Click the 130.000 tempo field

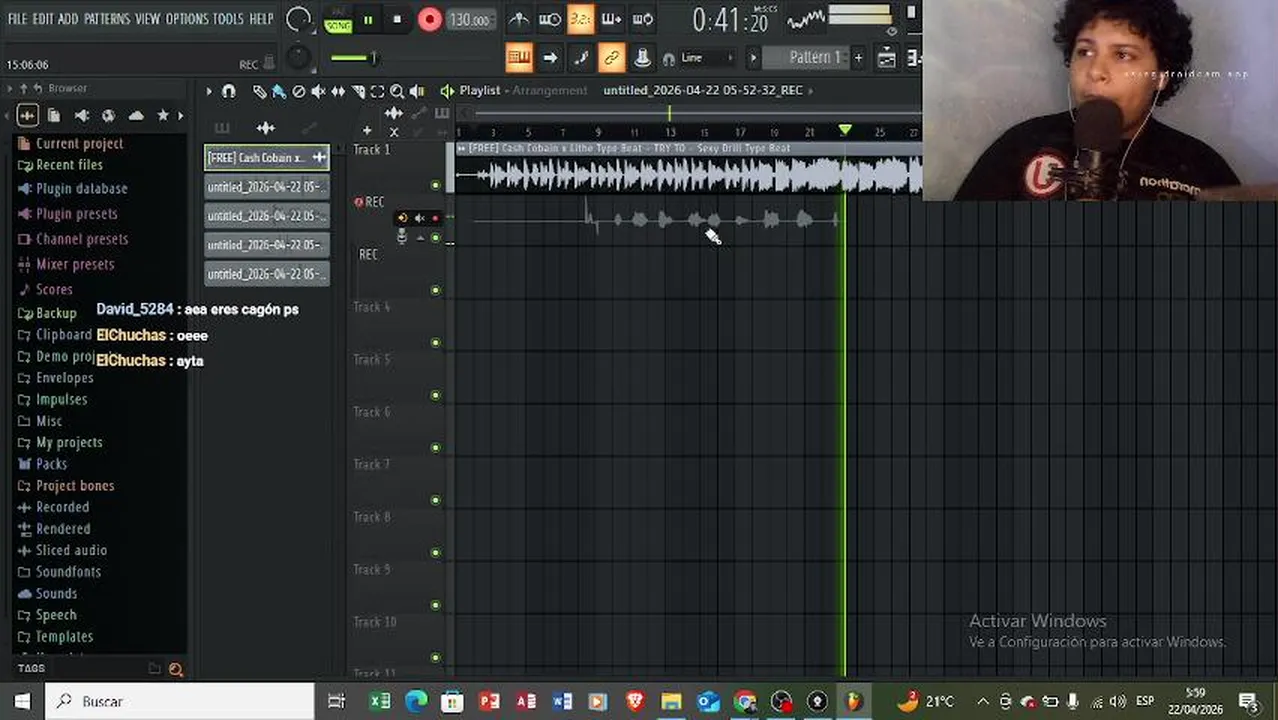(469, 20)
